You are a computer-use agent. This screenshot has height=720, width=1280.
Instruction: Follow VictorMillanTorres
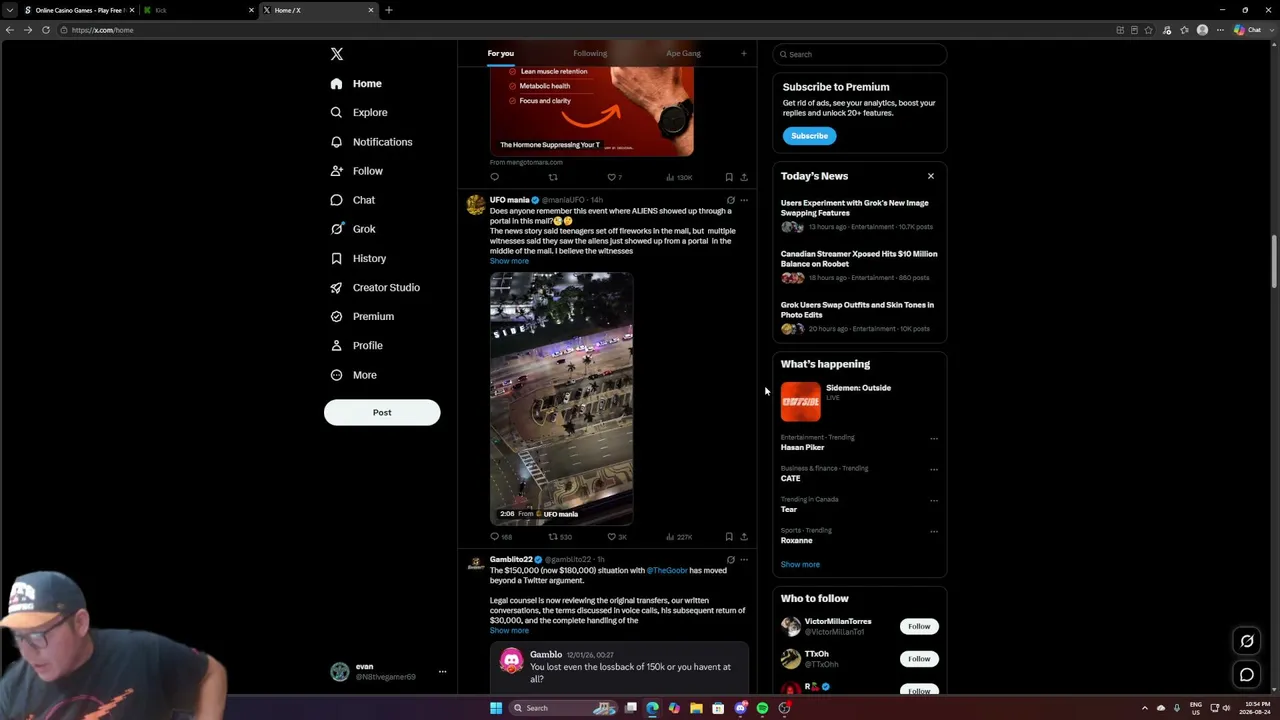pos(919,626)
